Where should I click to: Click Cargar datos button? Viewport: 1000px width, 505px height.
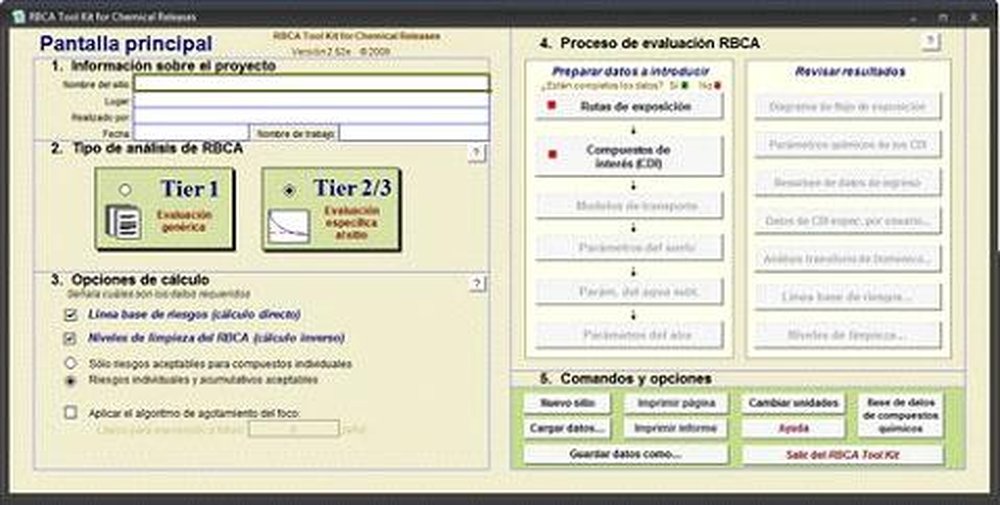point(567,428)
